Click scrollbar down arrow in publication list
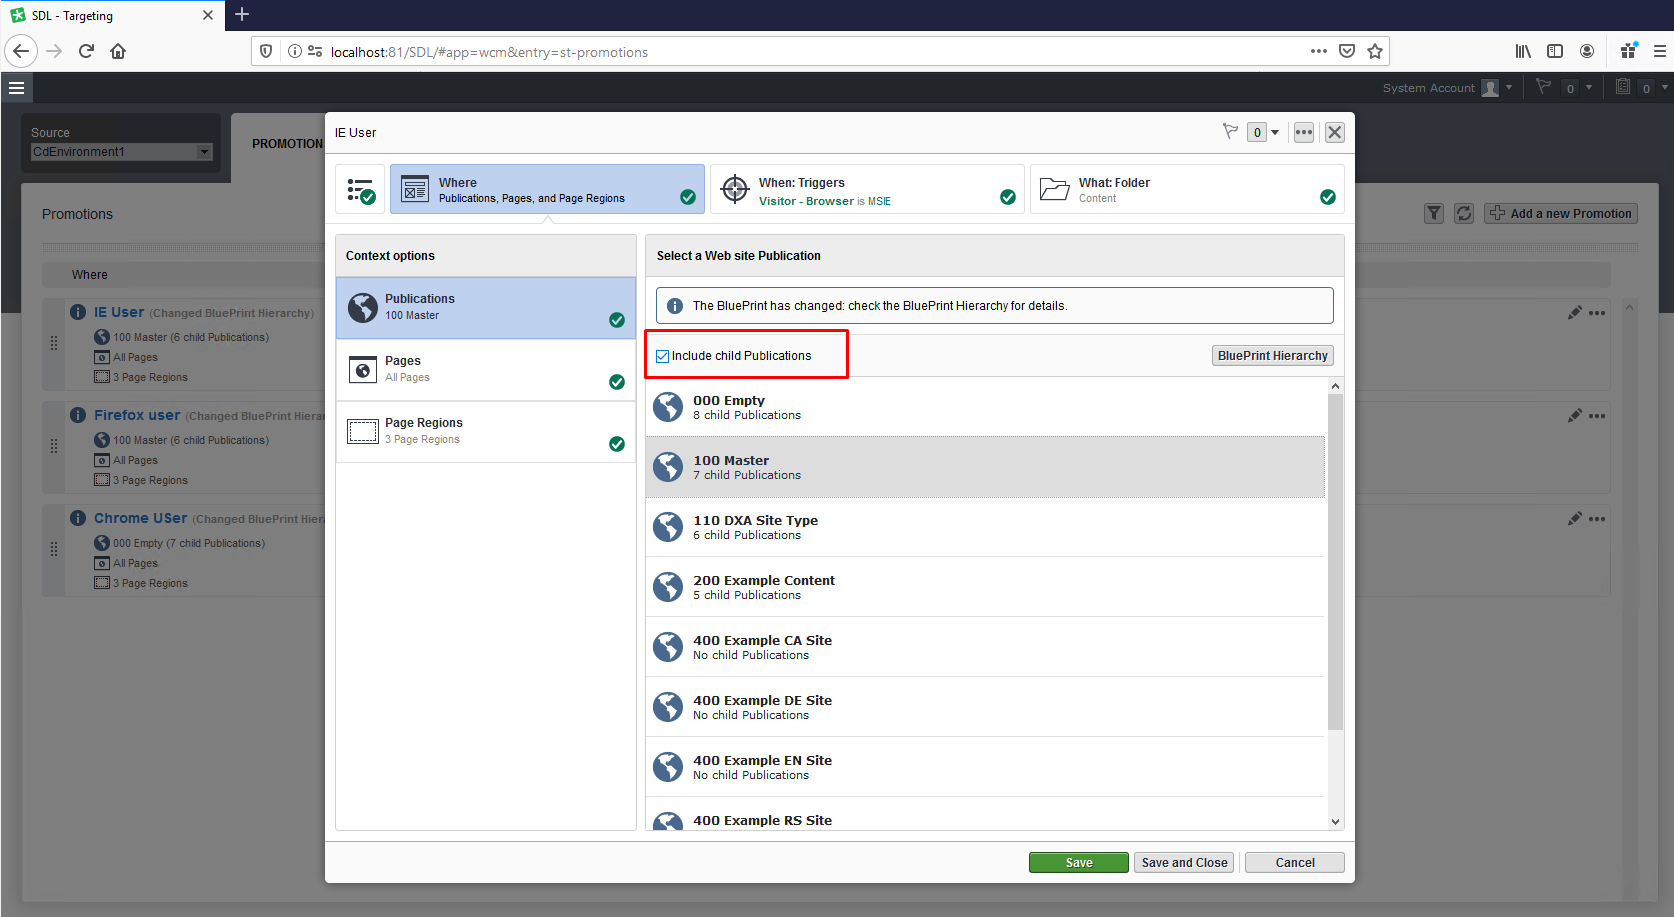Screen dimensions: 1674x917 (x=1335, y=821)
